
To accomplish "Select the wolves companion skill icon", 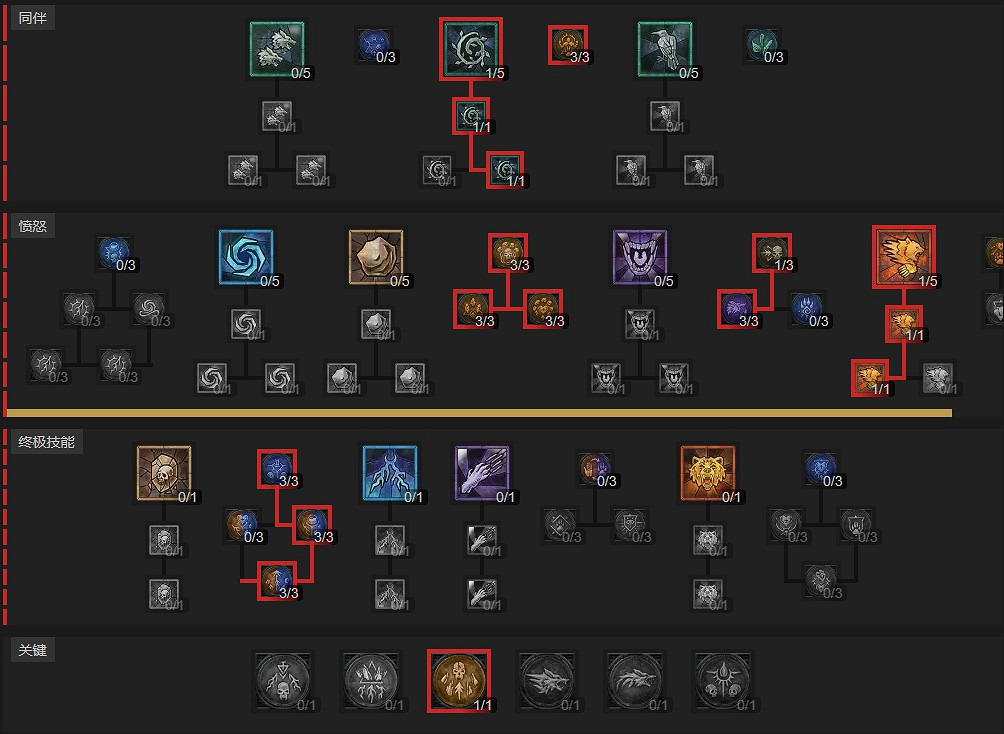I will 277,49.
